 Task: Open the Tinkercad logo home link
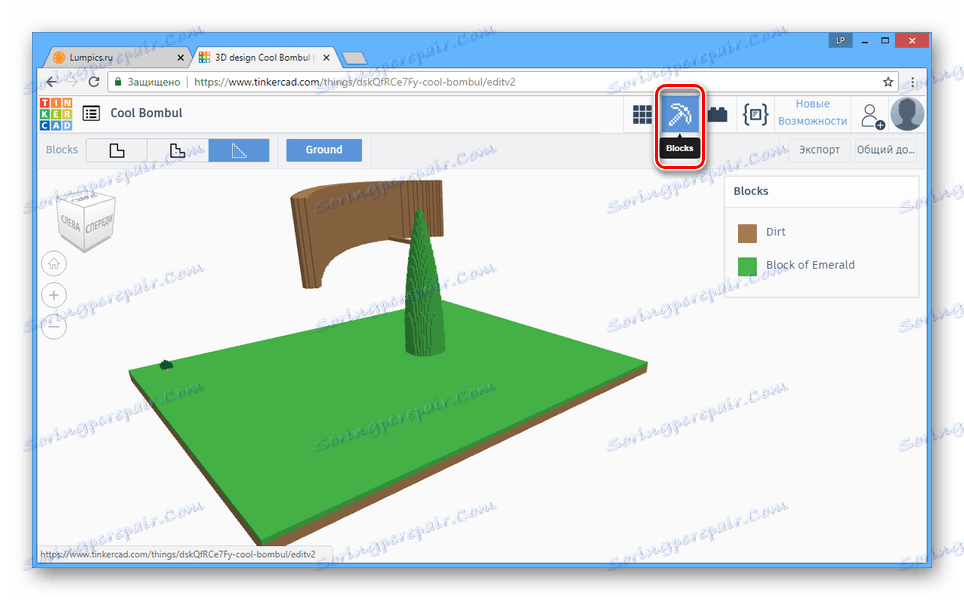coord(56,114)
